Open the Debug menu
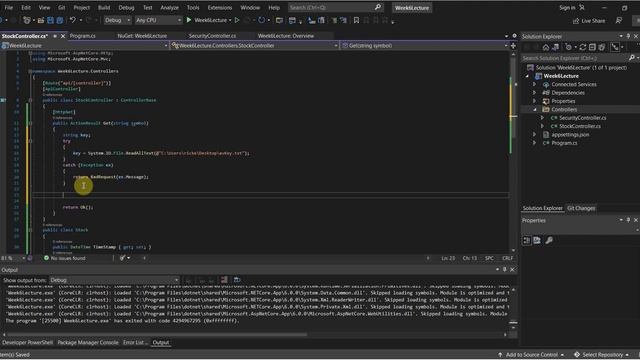Viewport: 640px width, 360px height. [126, 7]
